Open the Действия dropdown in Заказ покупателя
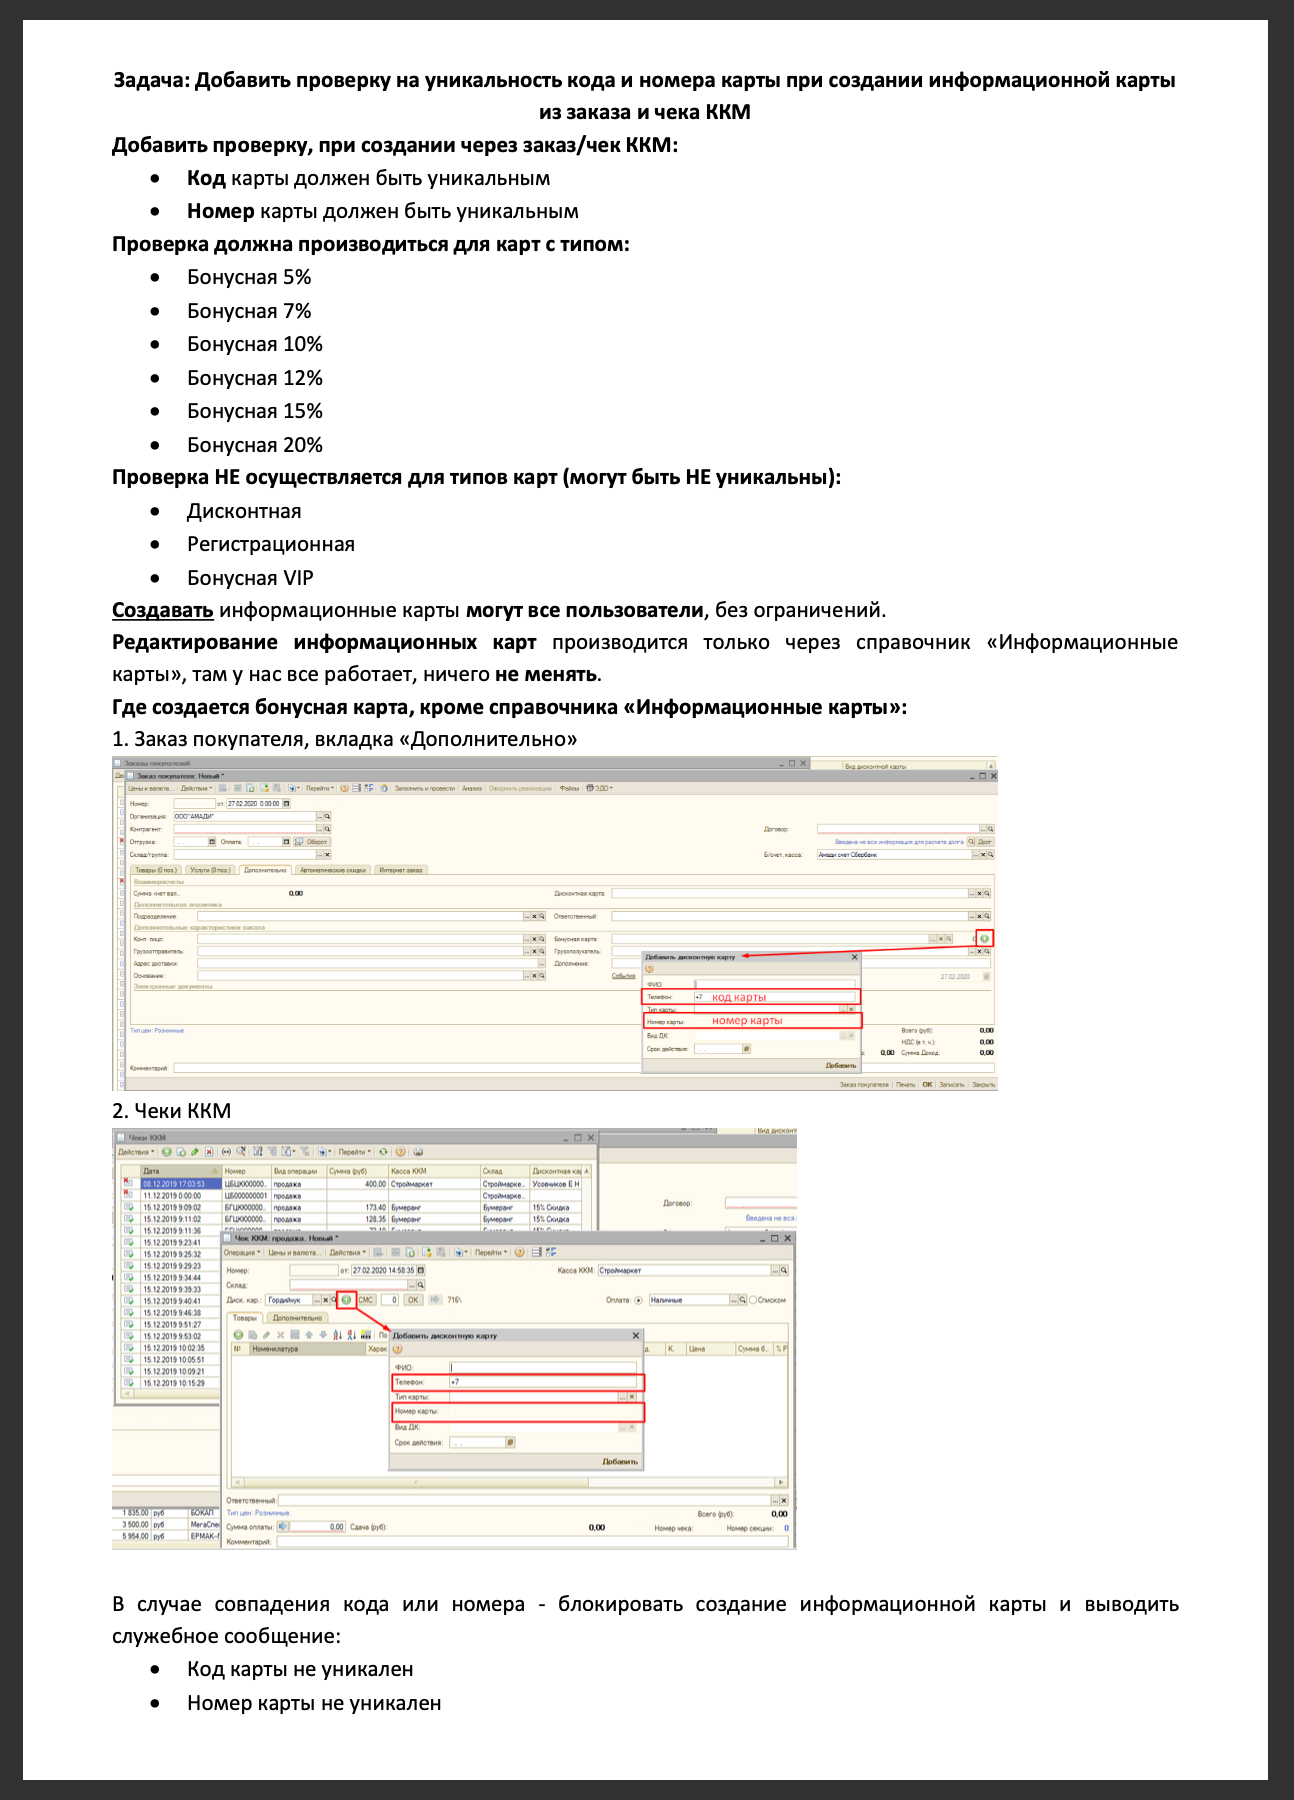1294x1800 pixels. [197, 788]
